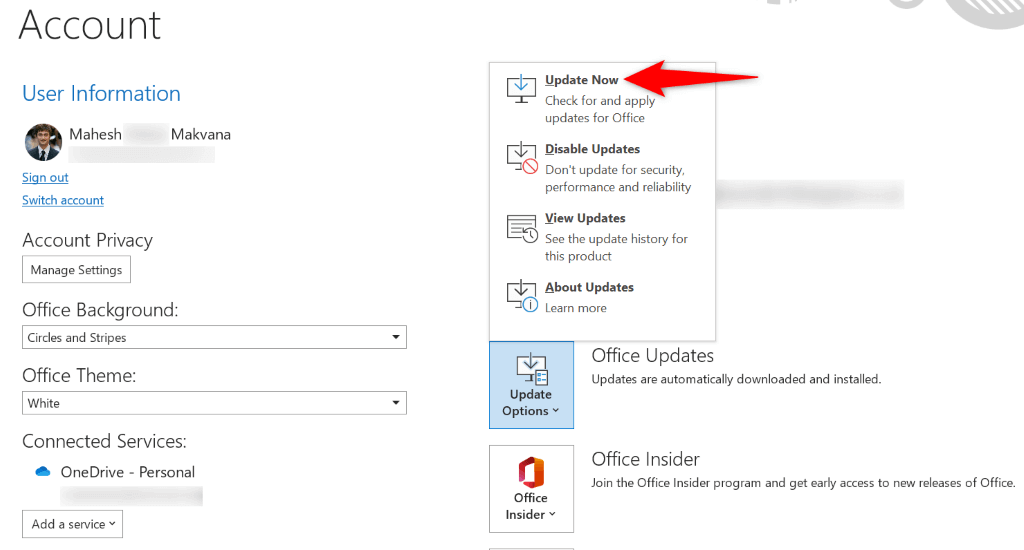Expand the Add a service menu
Screen dimensions: 1024x550
(72, 524)
